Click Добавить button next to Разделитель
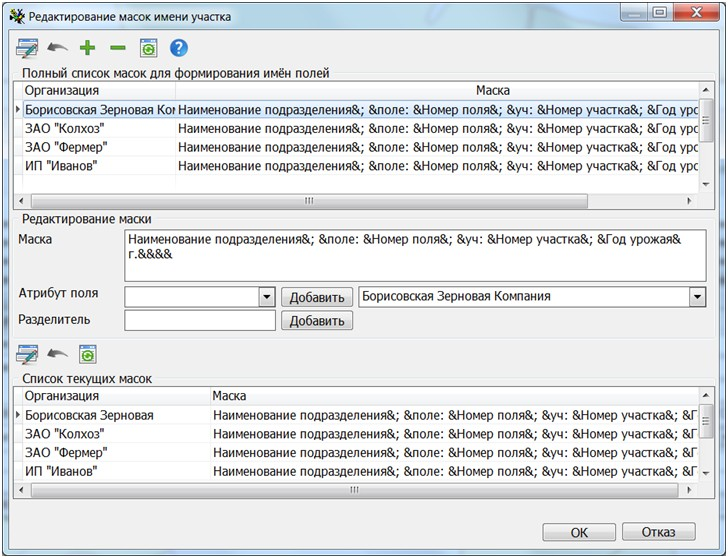The height and width of the screenshot is (557, 728). tap(317, 321)
